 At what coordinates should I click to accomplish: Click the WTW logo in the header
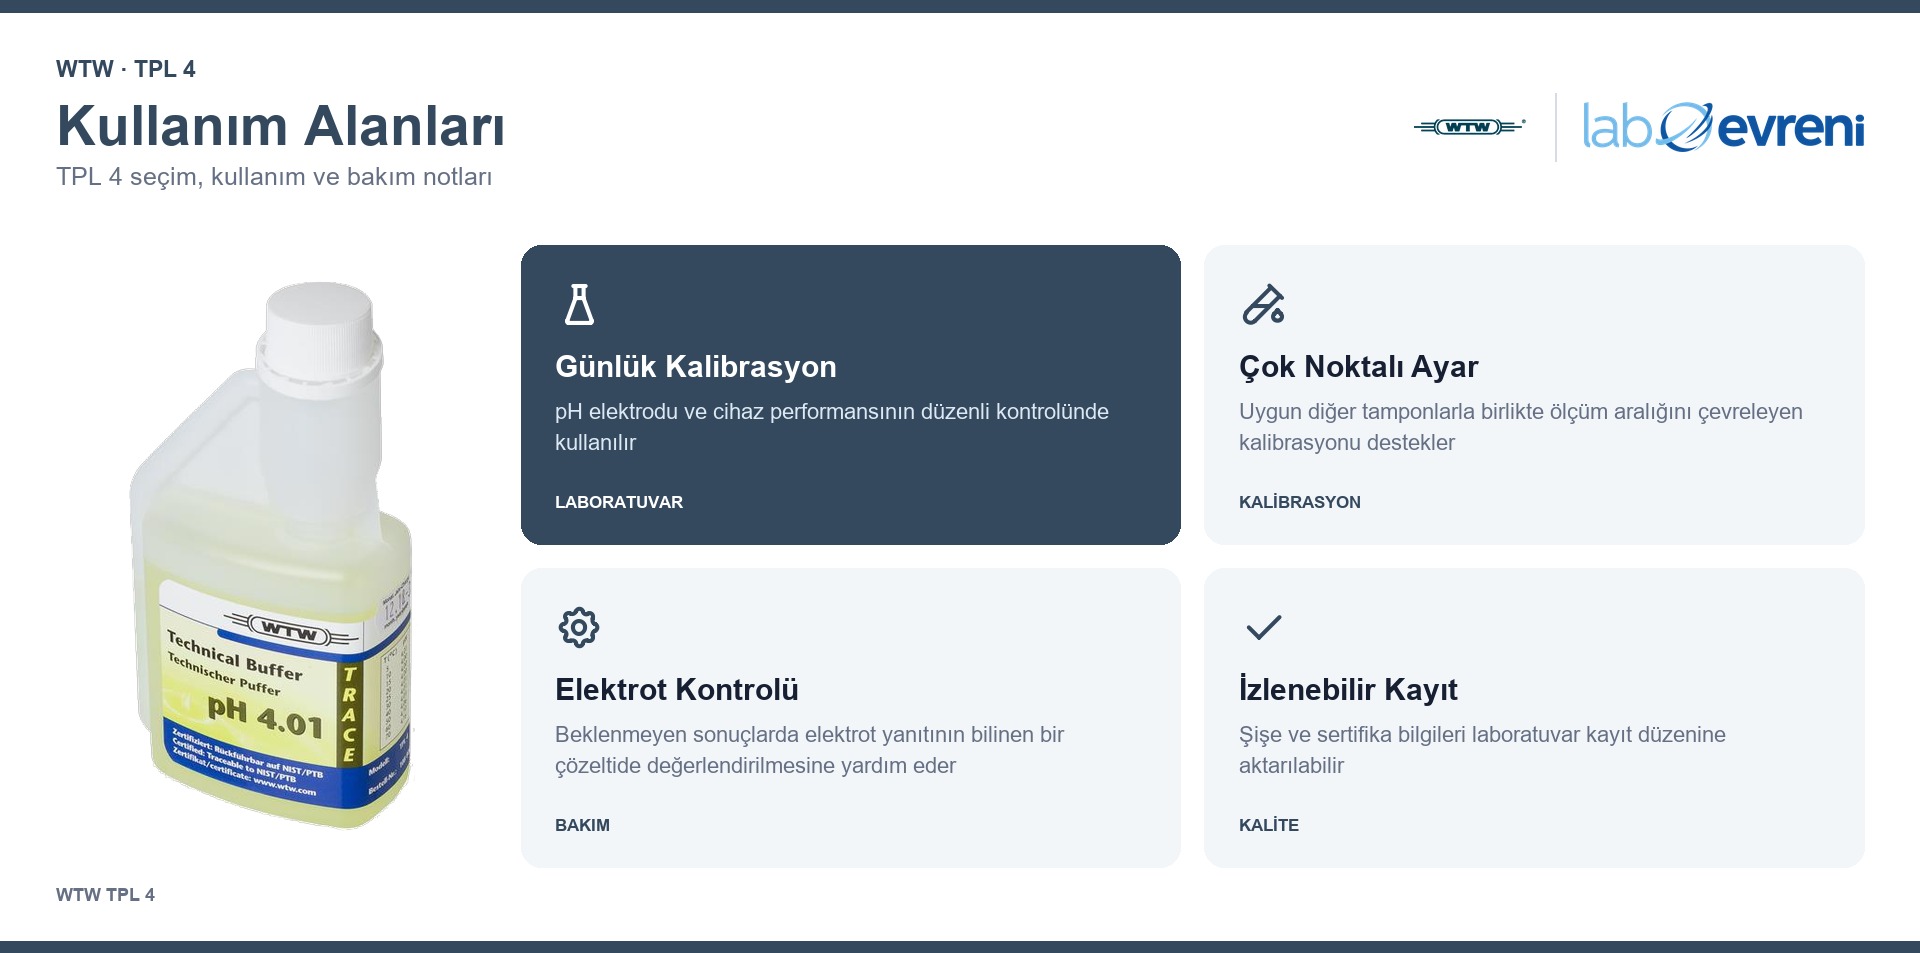tap(1469, 127)
